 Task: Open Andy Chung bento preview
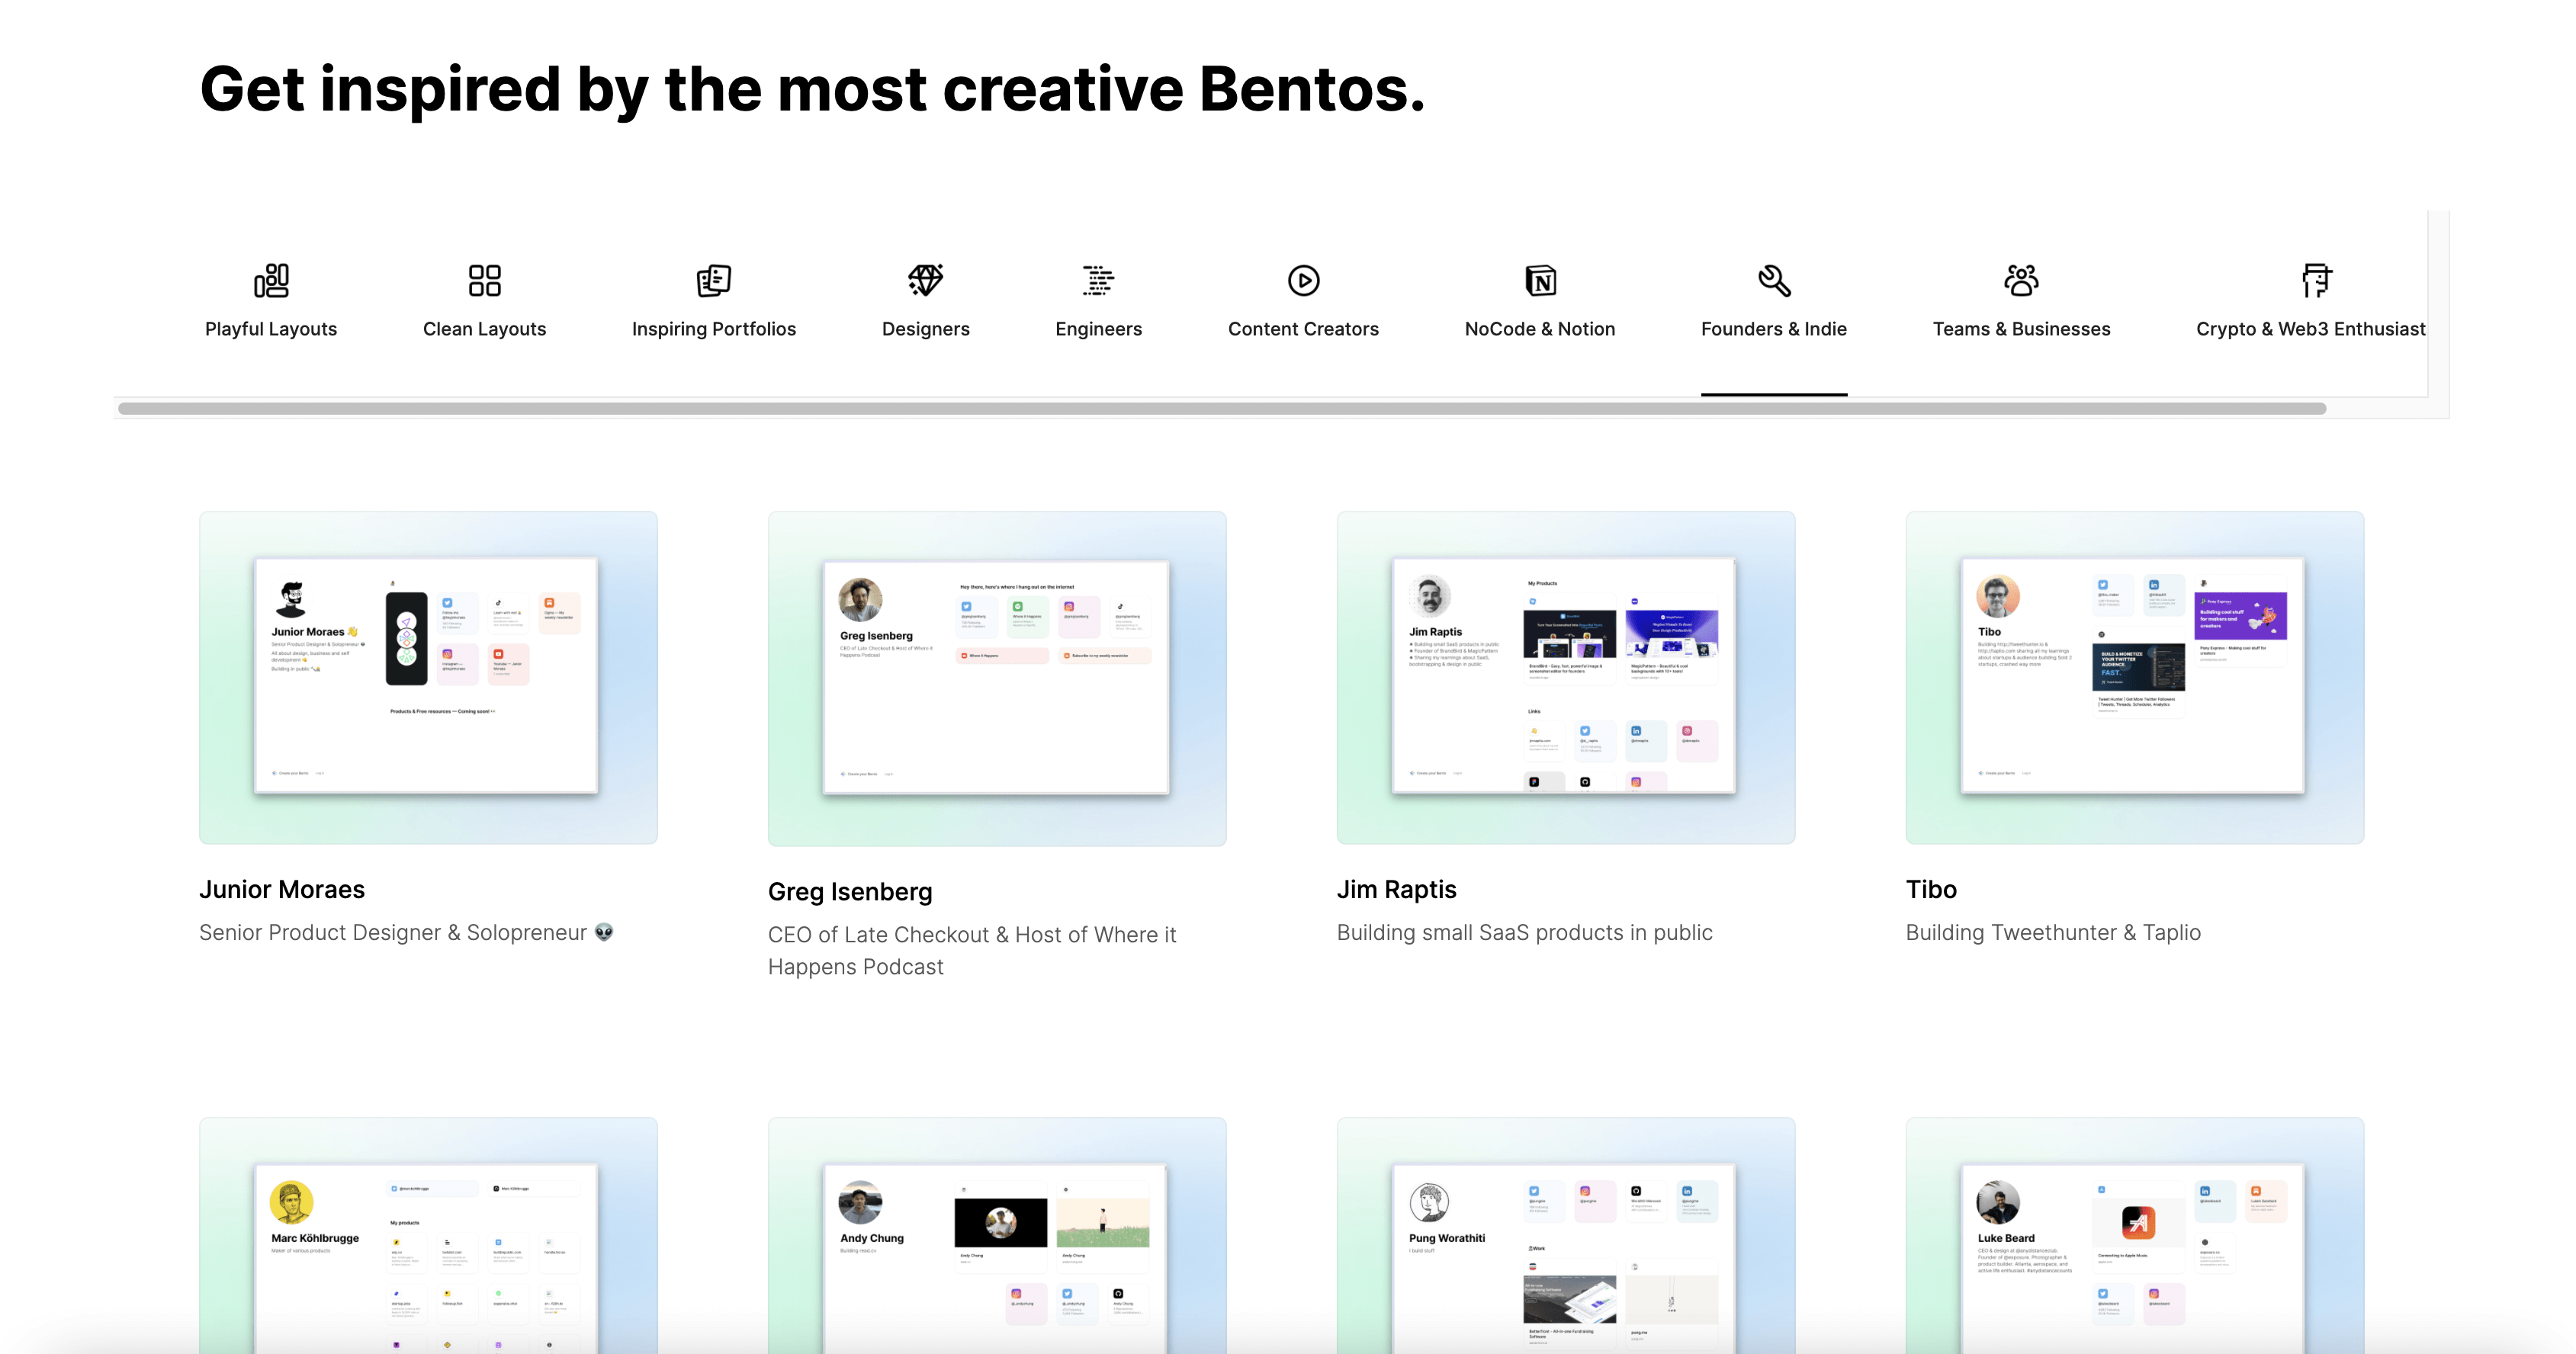click(x=996, y=1240)
